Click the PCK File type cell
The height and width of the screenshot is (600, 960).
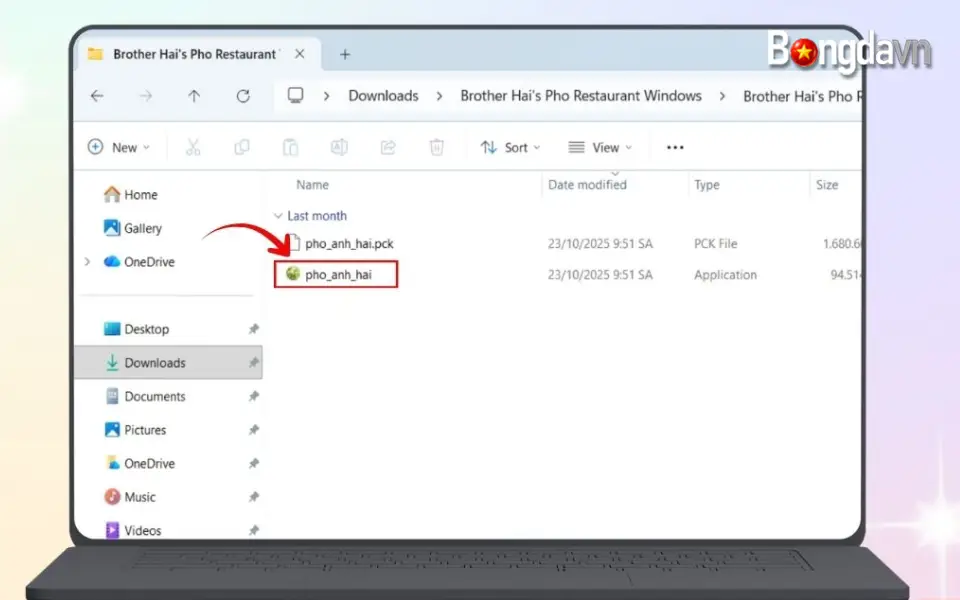click(x=715, y=244)
